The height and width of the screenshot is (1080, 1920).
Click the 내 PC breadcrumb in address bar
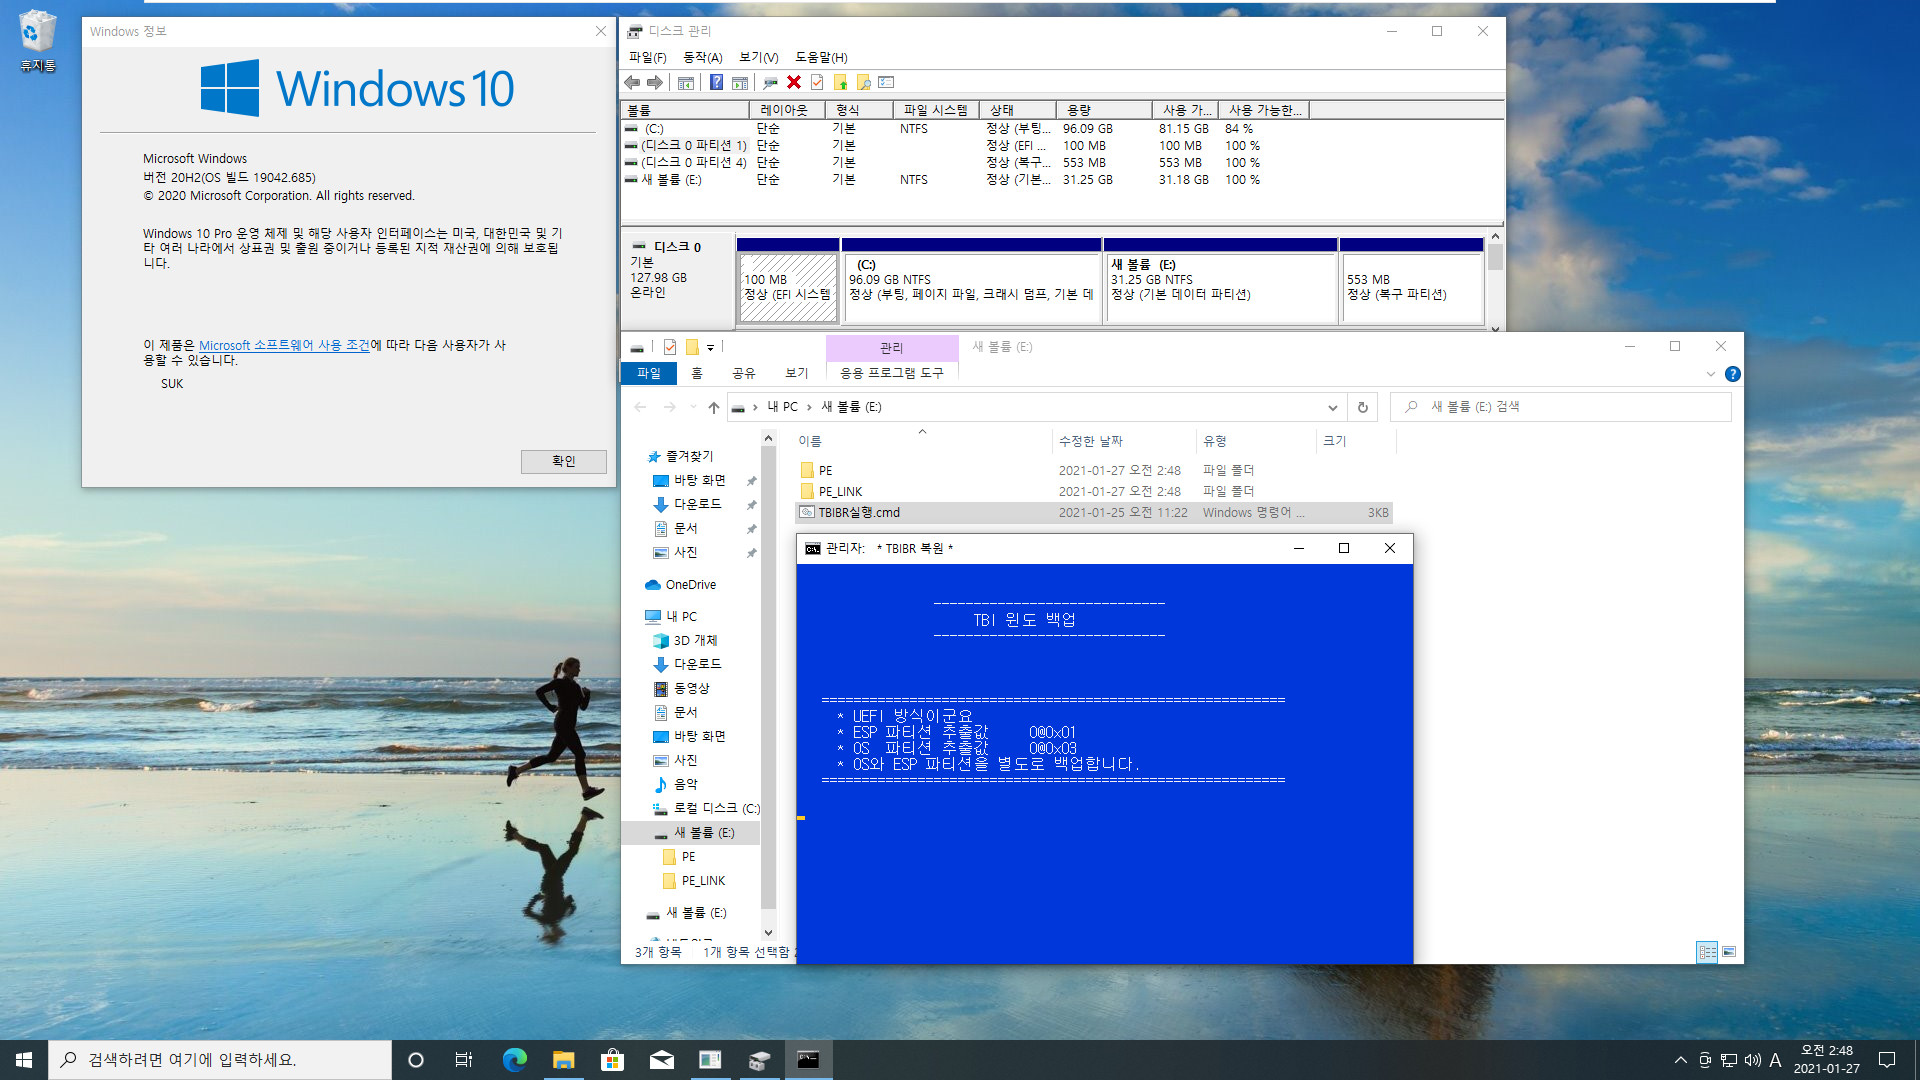point(783,407)
